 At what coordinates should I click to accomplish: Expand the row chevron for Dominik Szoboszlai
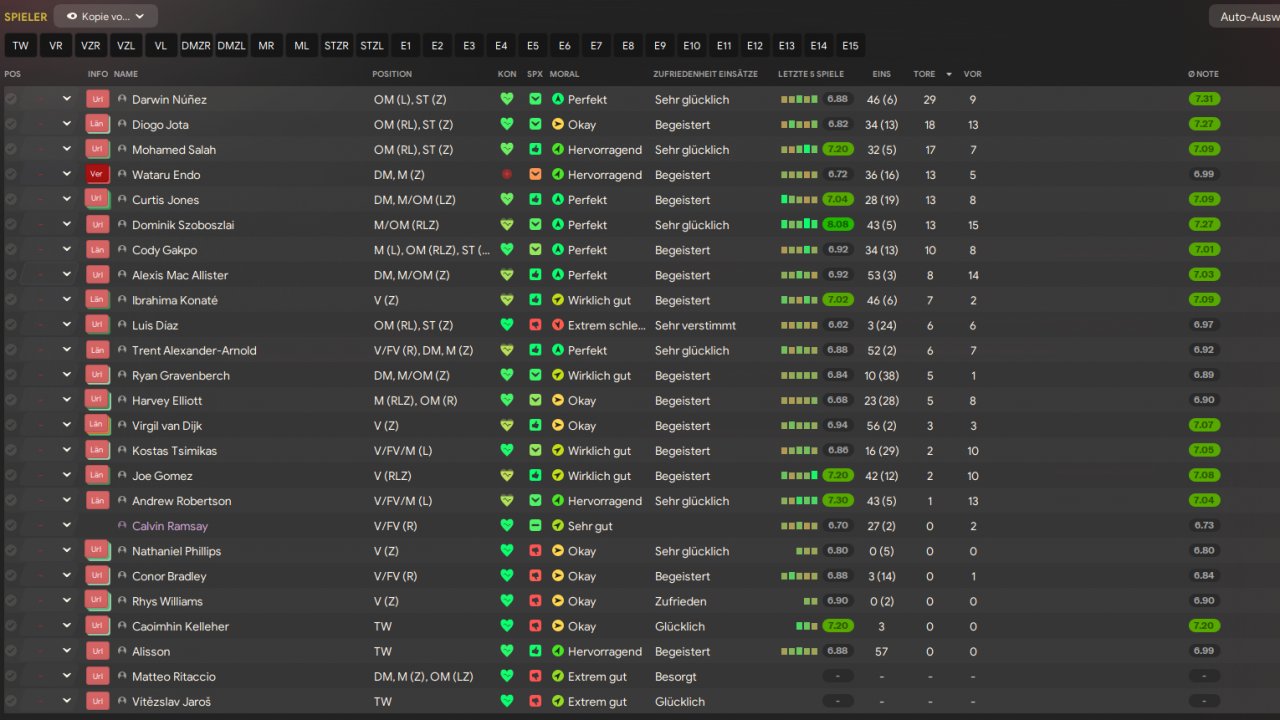click(67, 225)
